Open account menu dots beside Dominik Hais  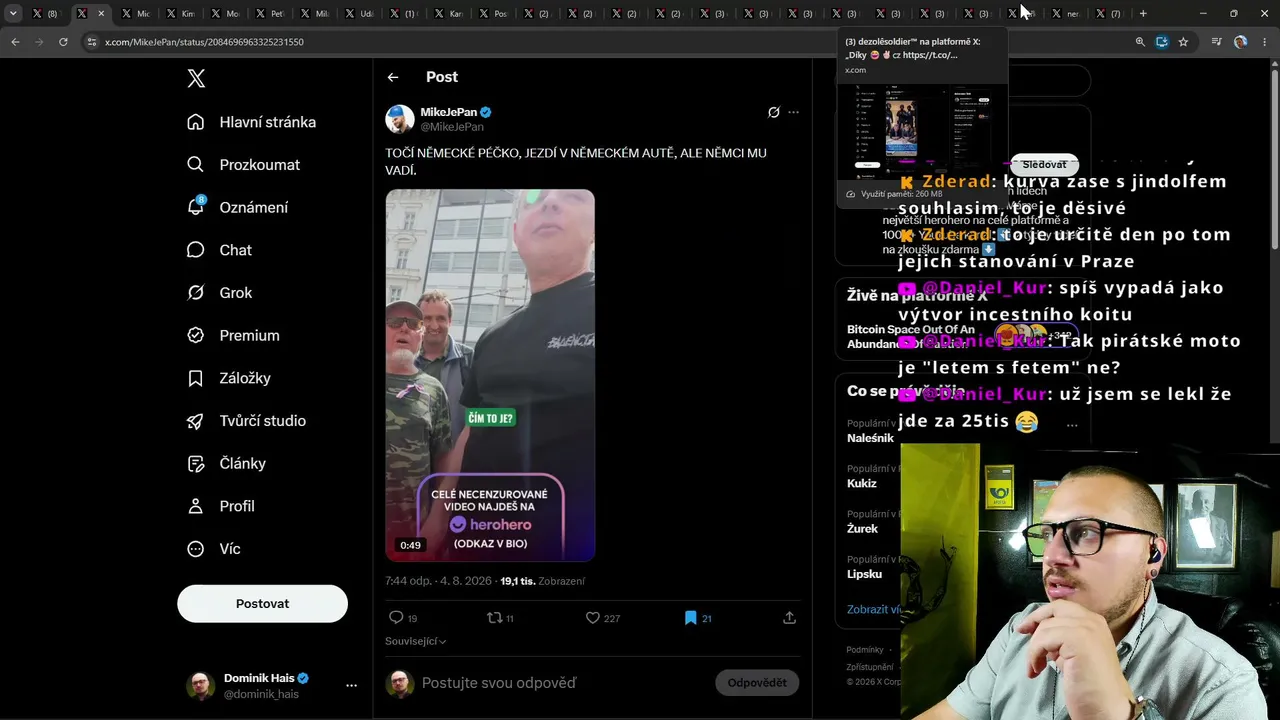(351, 686)
